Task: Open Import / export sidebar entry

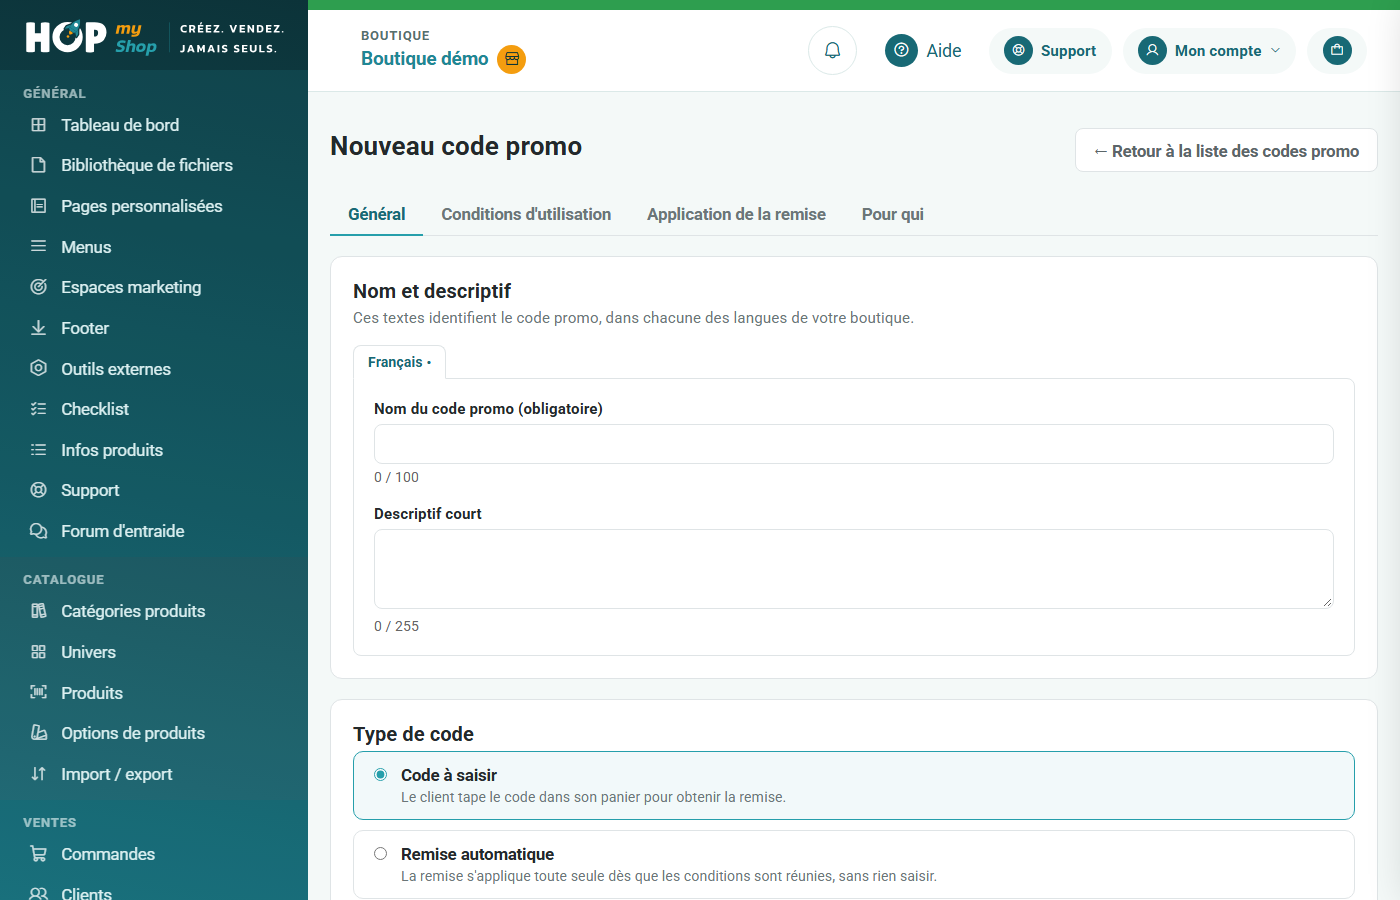Action: (117, 774)
